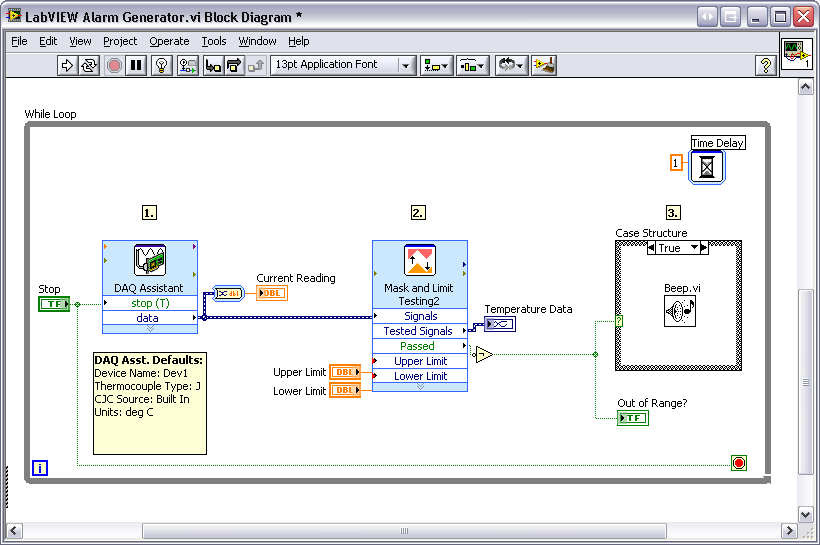Viewport: 820px width, 545px height.
Task: Expand the DAQ Assistant terminal list chevron
Action: (x=150, y=328)
